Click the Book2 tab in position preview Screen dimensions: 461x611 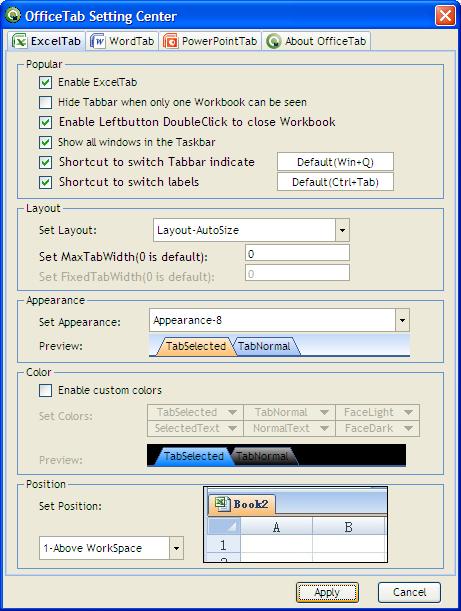coord(242,504)
